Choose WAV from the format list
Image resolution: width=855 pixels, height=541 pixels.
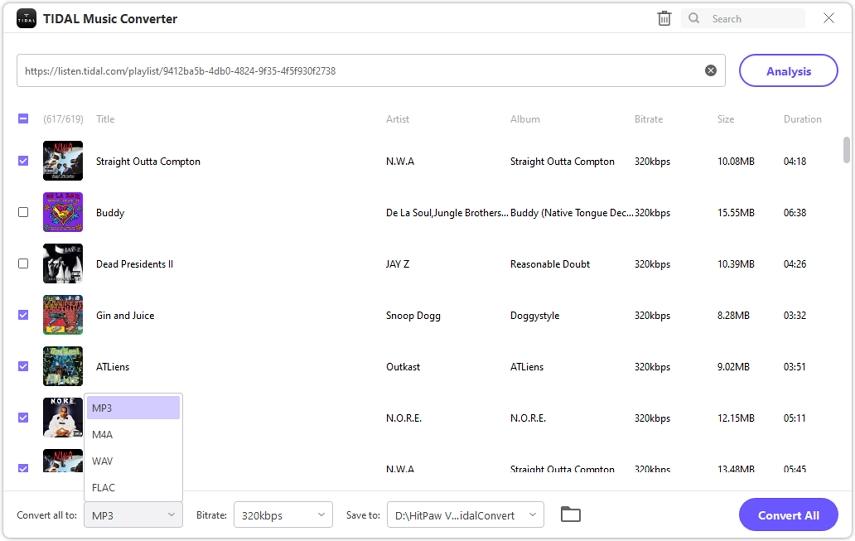coord(133,461)
